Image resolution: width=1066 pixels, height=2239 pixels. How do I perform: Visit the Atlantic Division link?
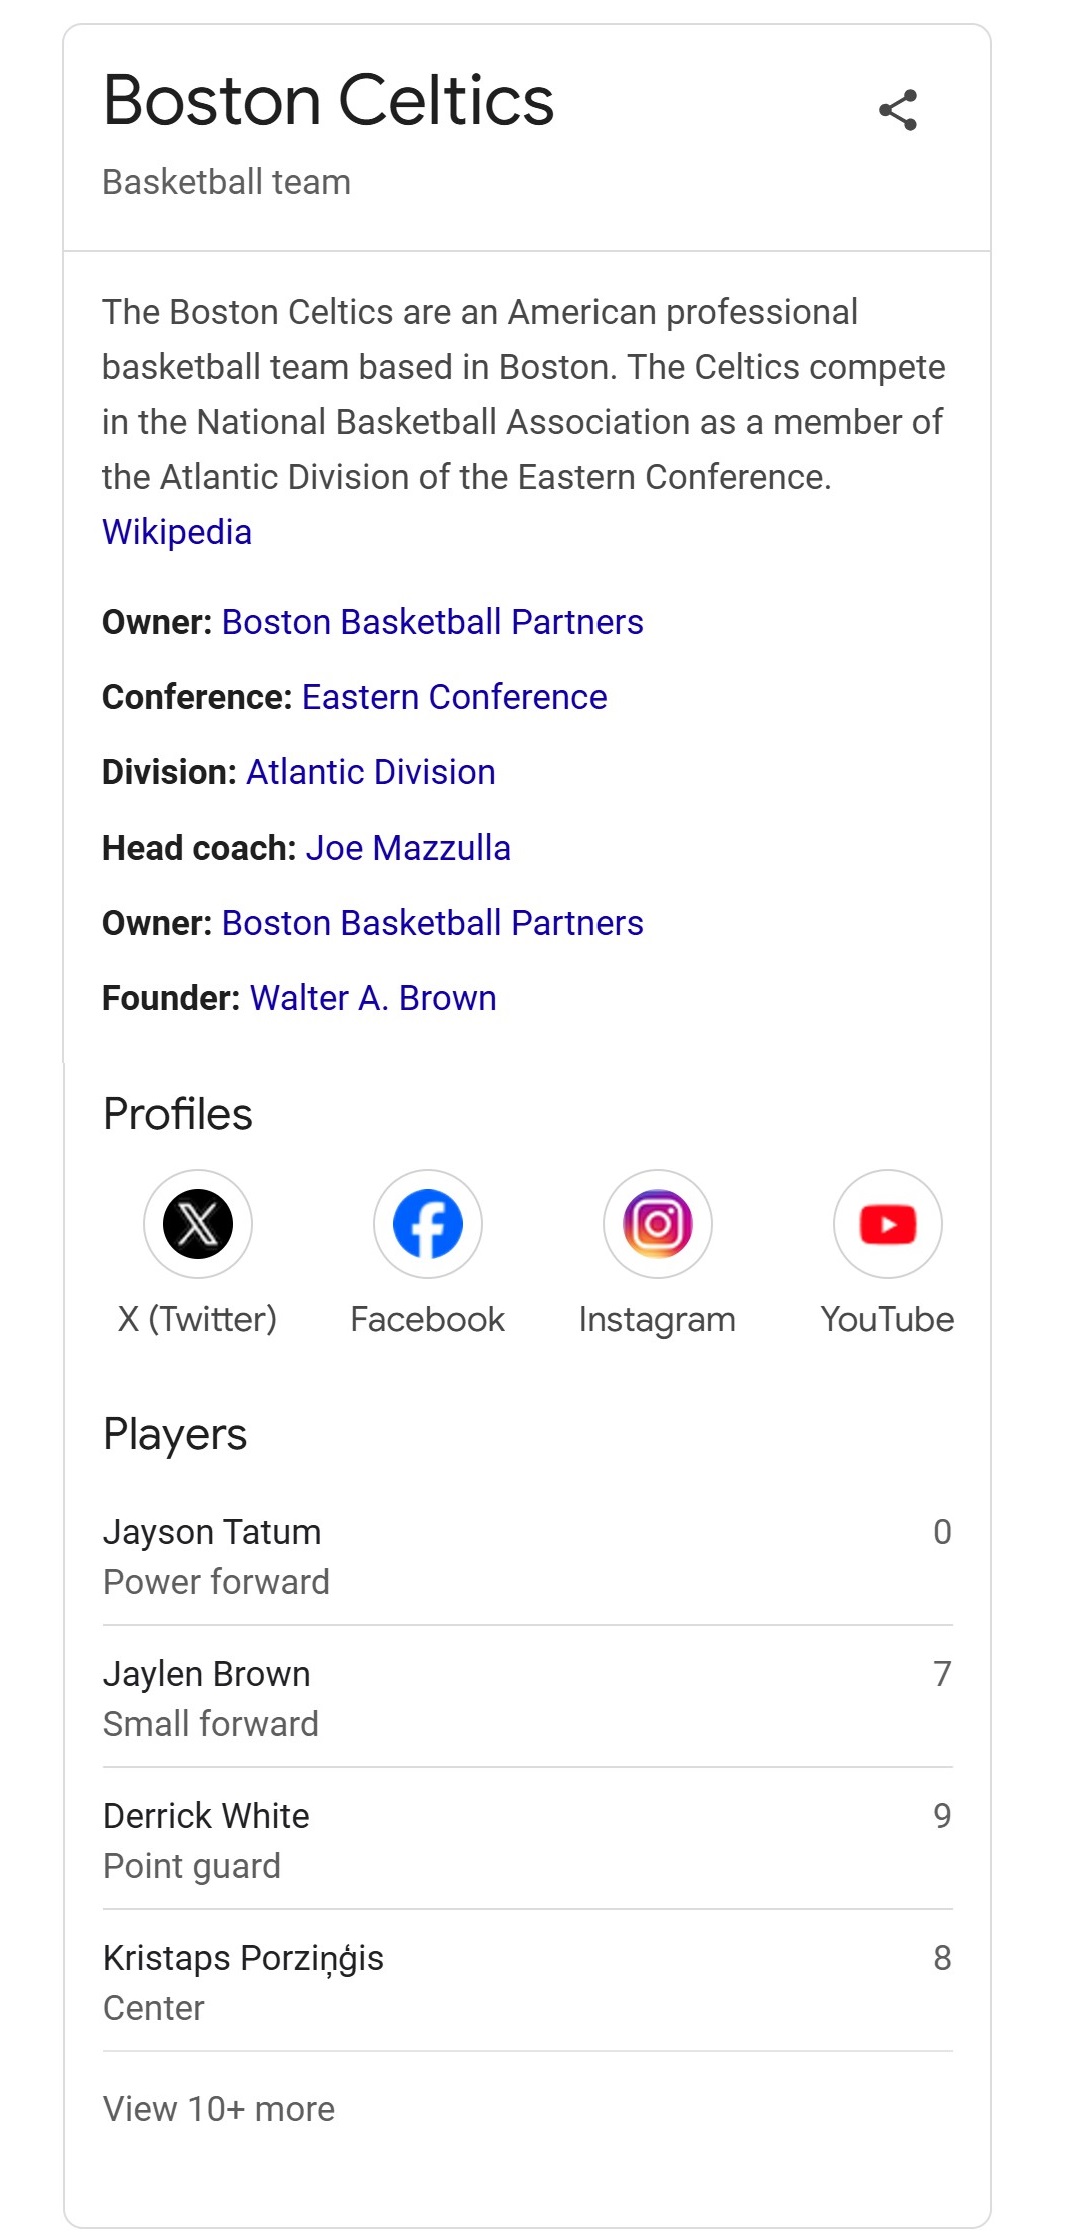click(371, 772)
